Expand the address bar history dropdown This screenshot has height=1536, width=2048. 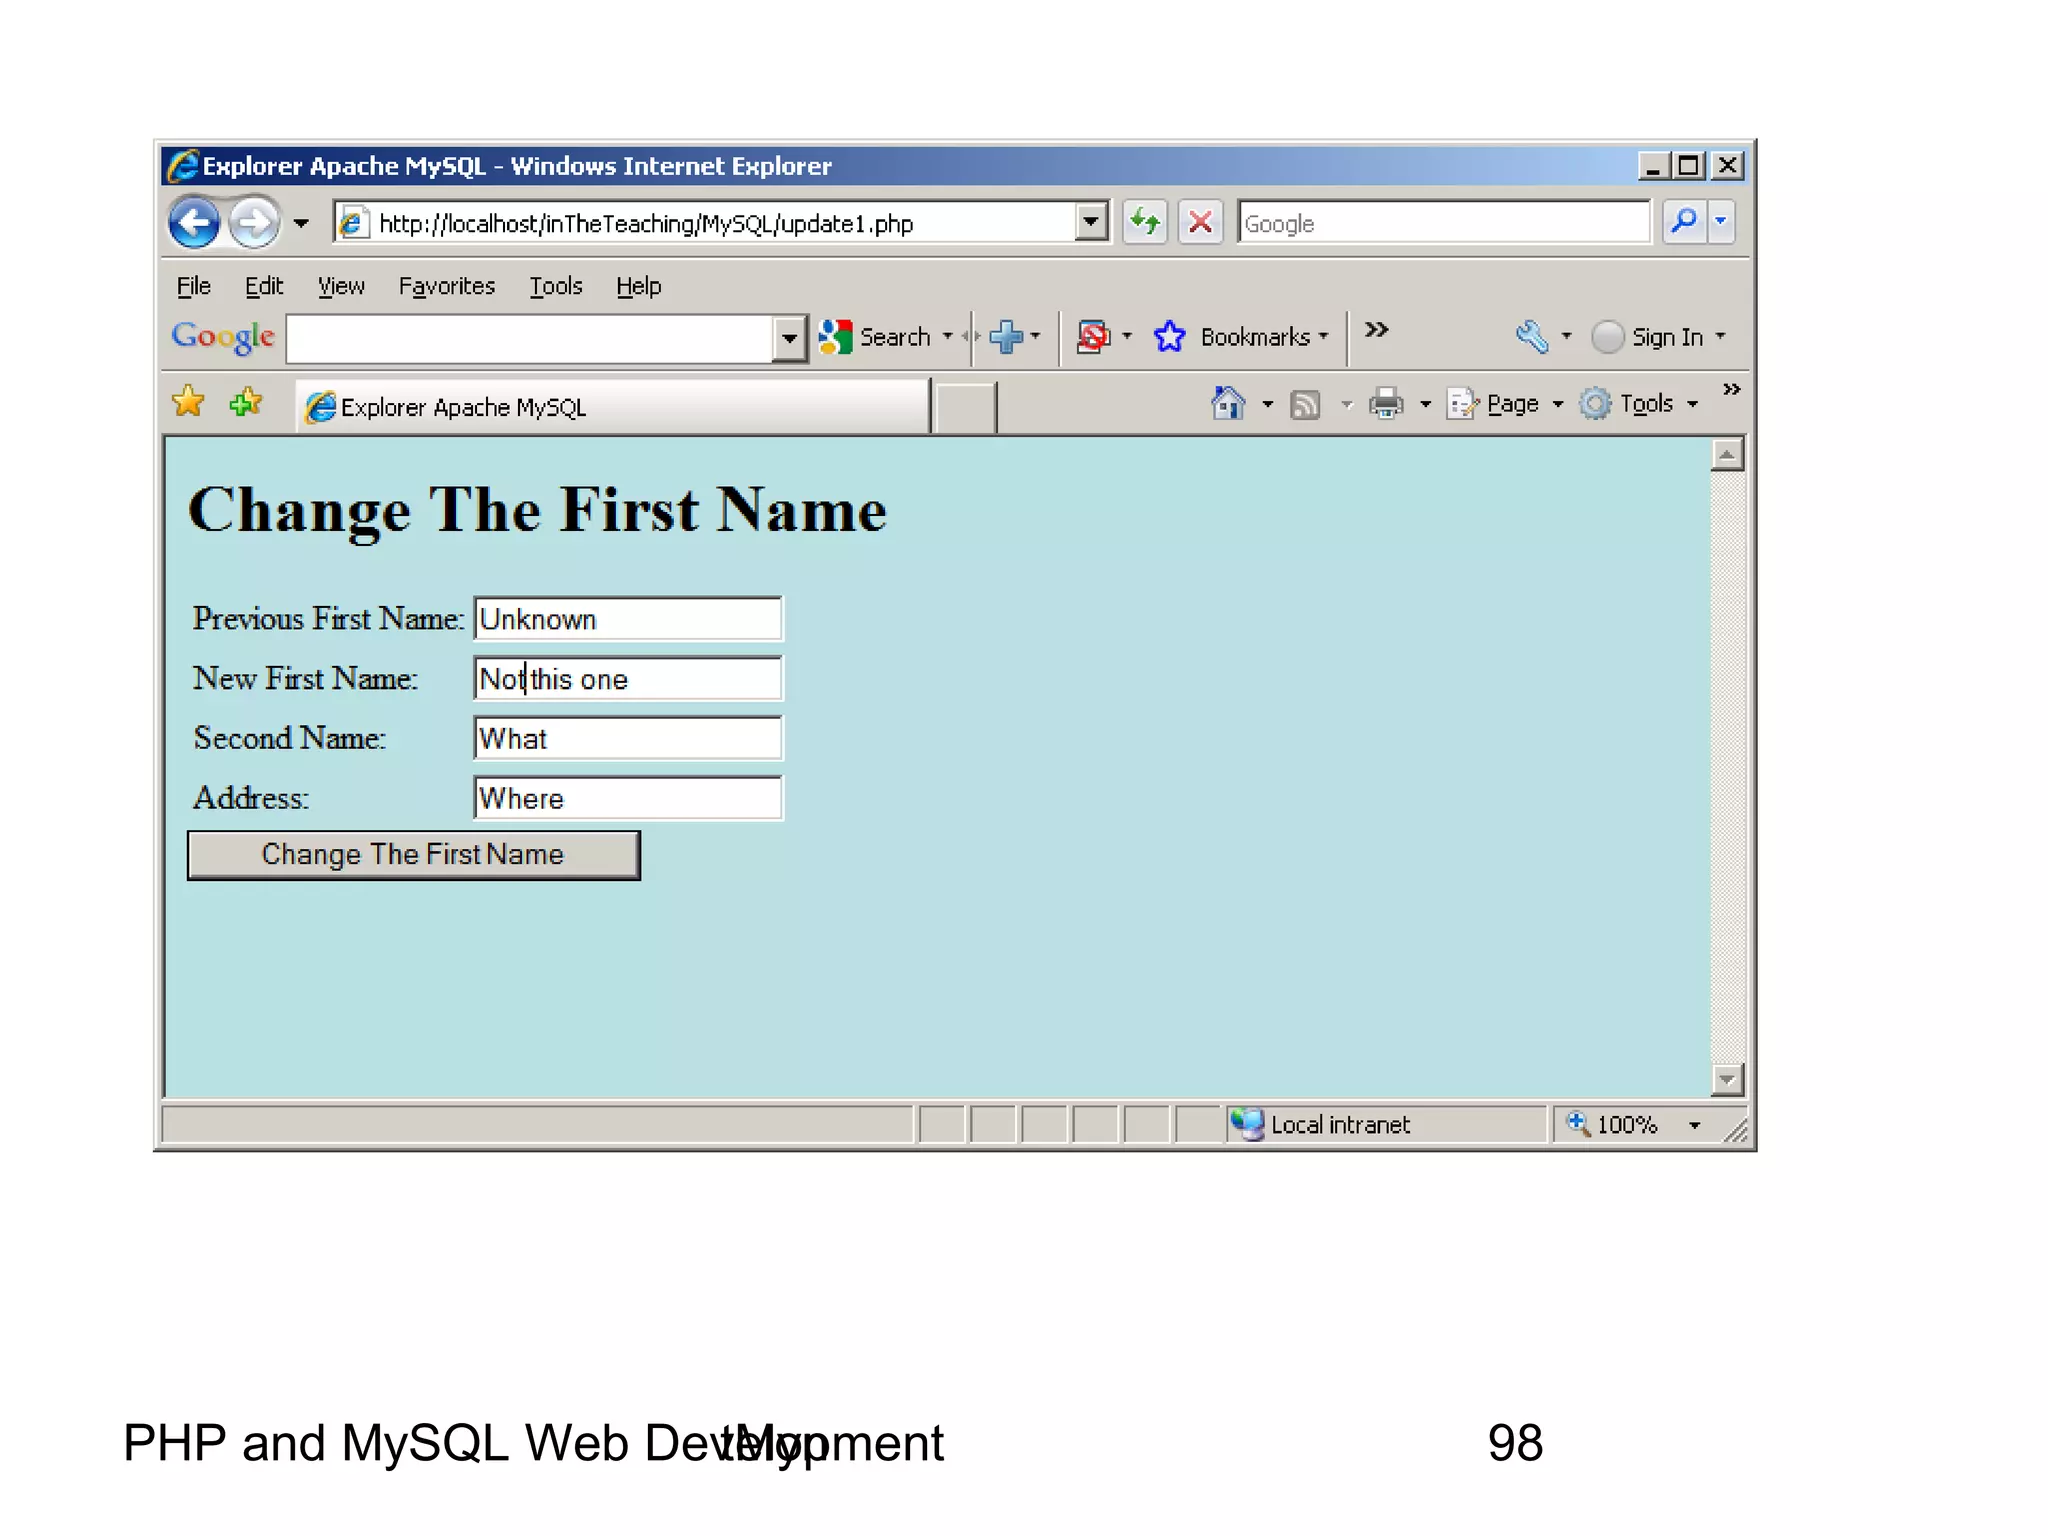coord(1091,222)
